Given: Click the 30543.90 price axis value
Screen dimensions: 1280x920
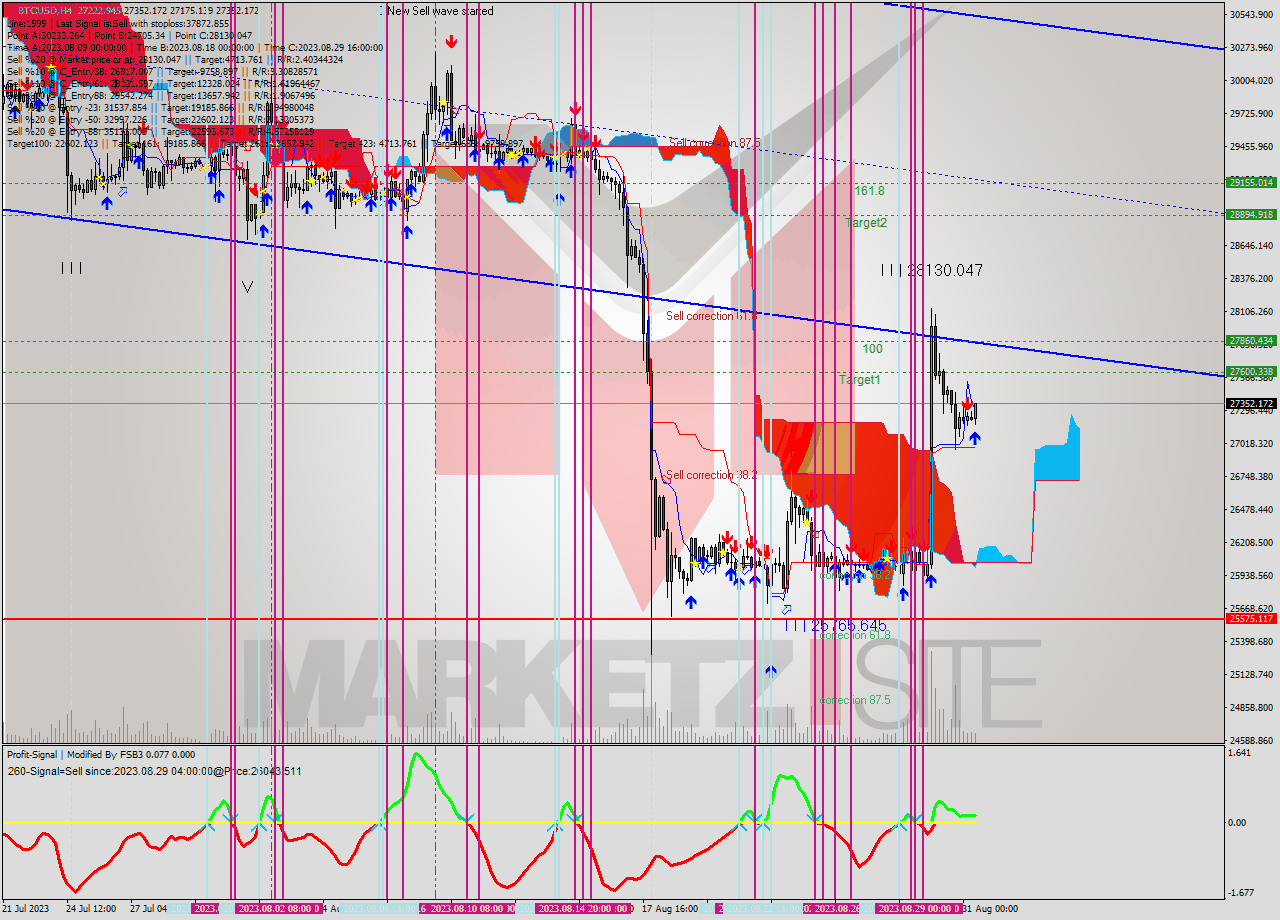Looking at the screenshot, I should tap(1250, 14).
